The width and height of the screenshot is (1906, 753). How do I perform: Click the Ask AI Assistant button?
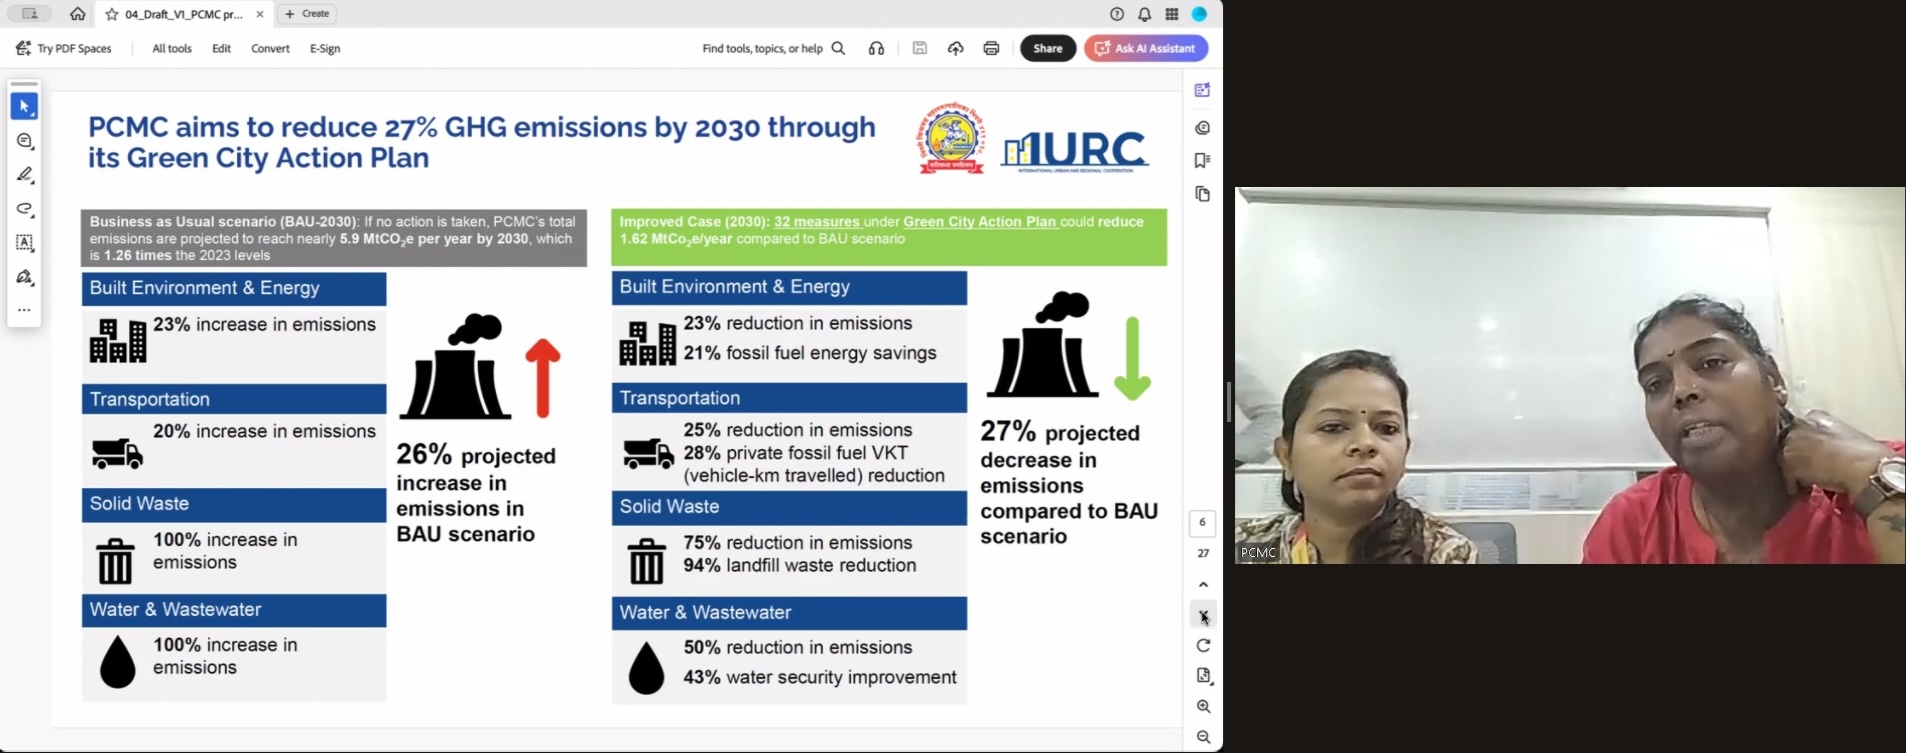click(1146, 48)
